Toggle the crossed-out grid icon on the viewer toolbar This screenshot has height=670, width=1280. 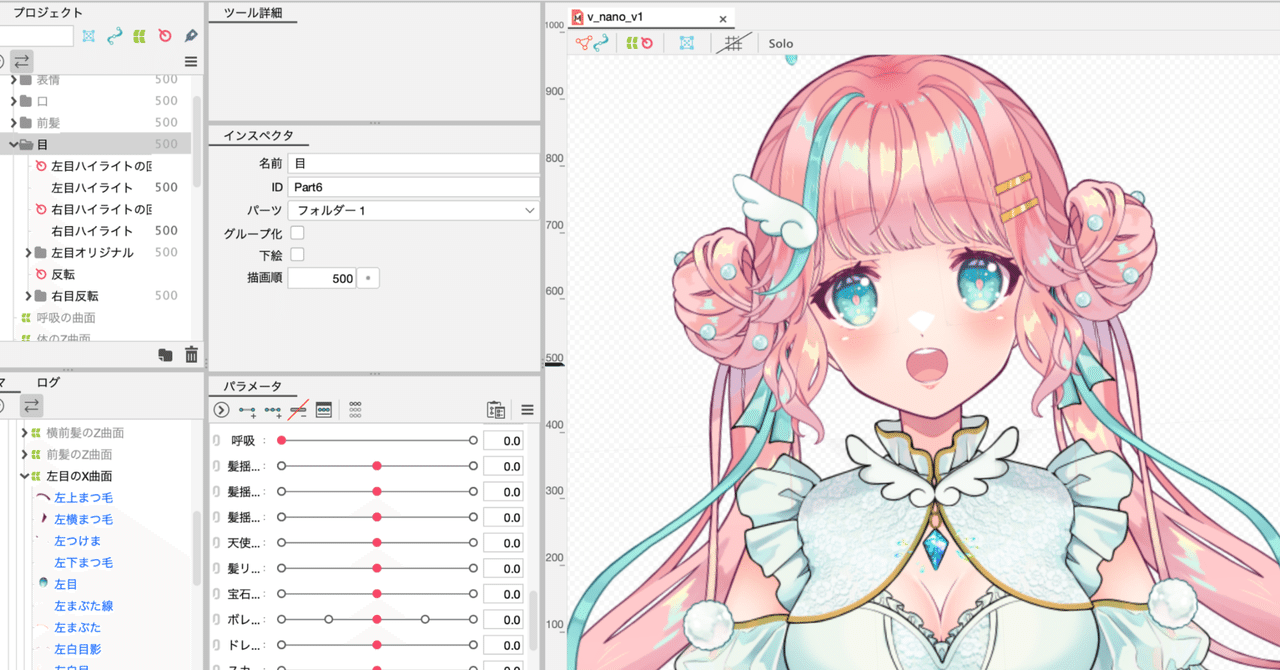coord(735,42)
